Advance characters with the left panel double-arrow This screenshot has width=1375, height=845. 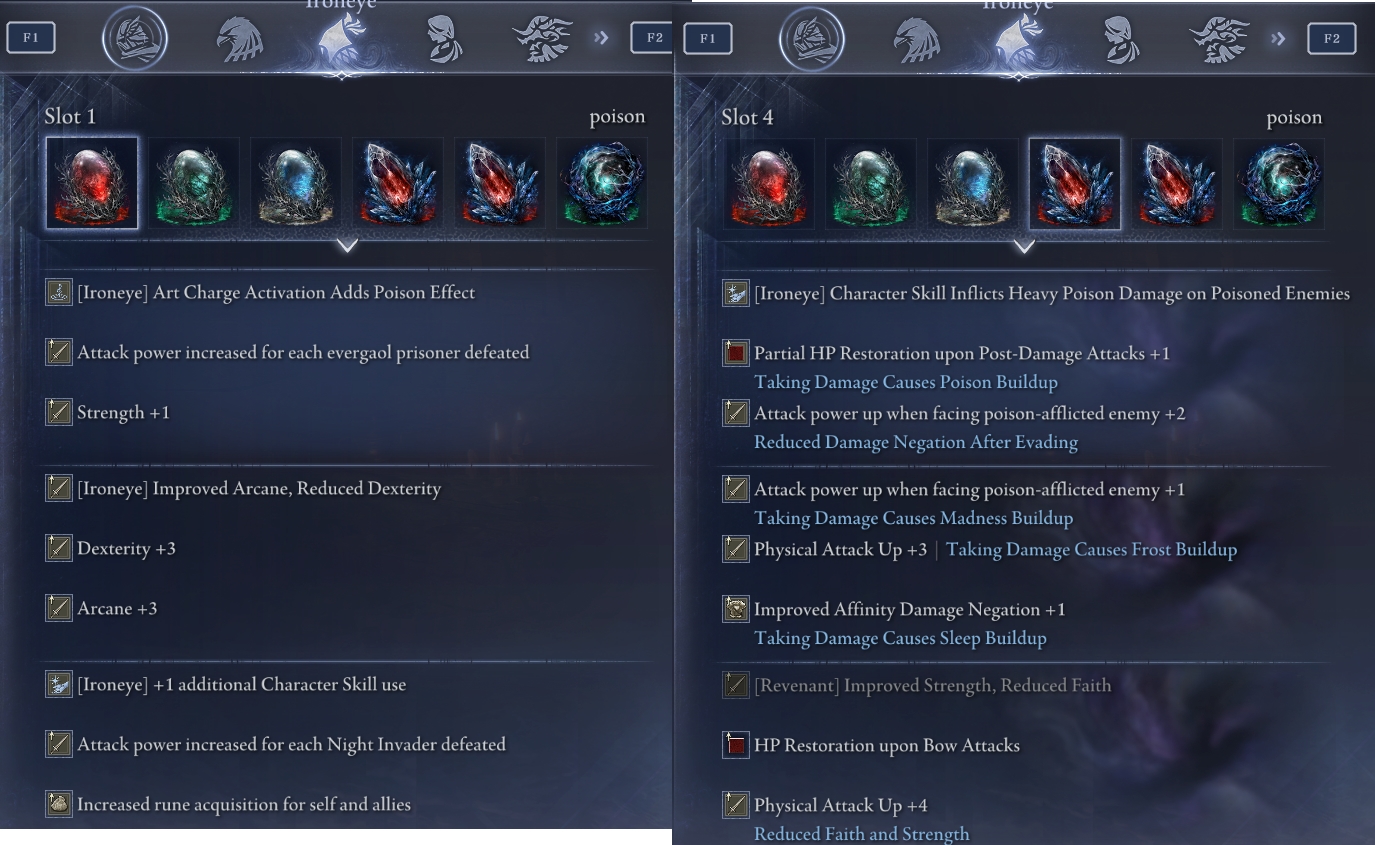pos(601,38)
